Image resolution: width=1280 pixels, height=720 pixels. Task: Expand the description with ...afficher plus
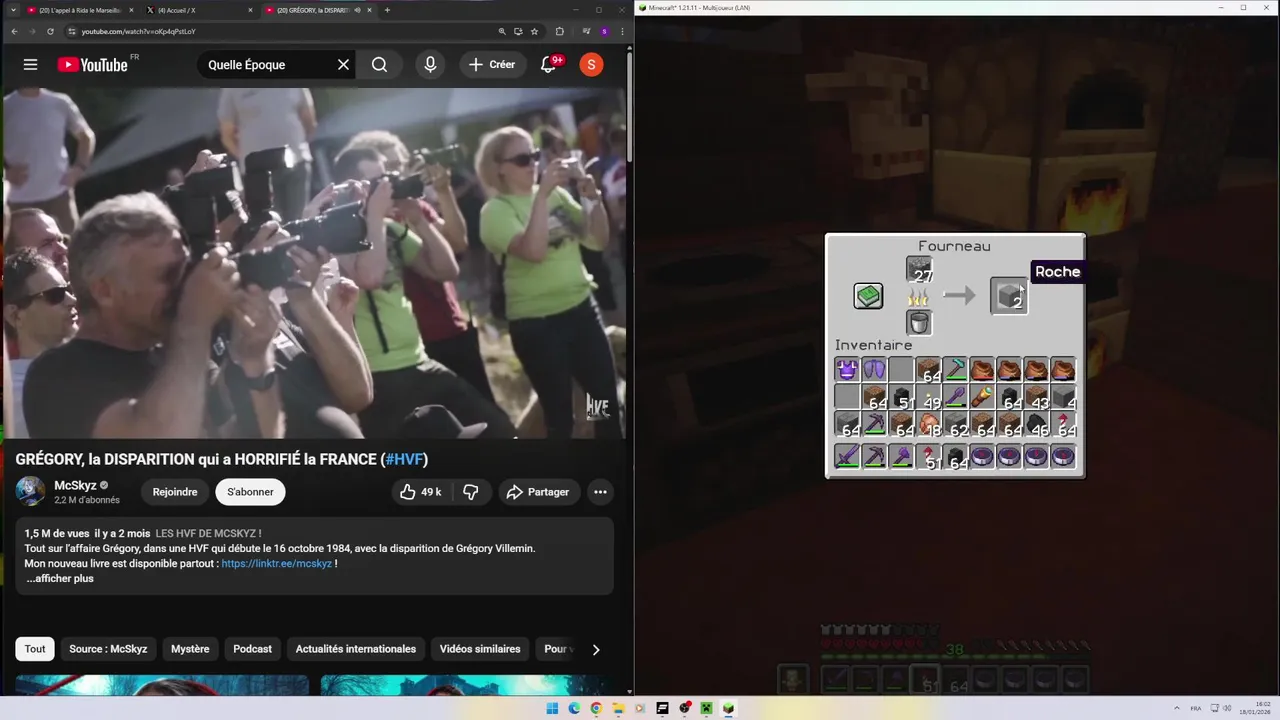[x=60, y=578]
